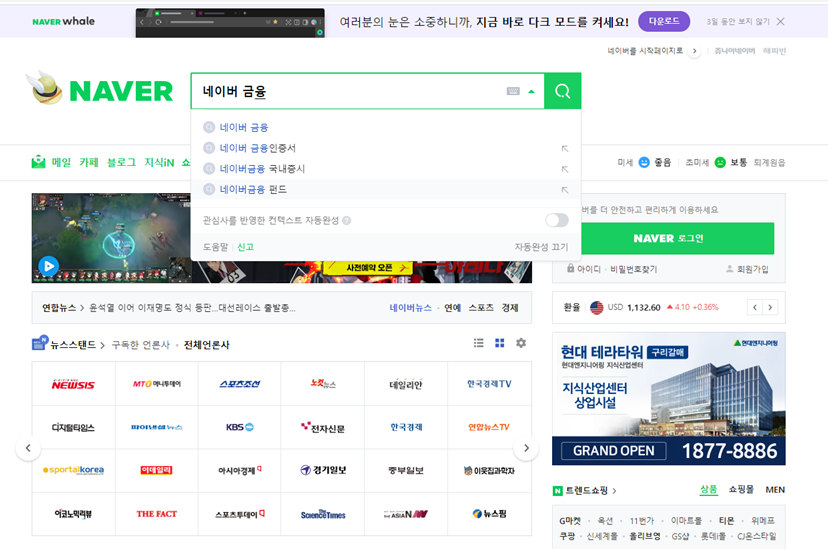
Task: Open 네이버뉴스 tab
Action: (410, 308)
